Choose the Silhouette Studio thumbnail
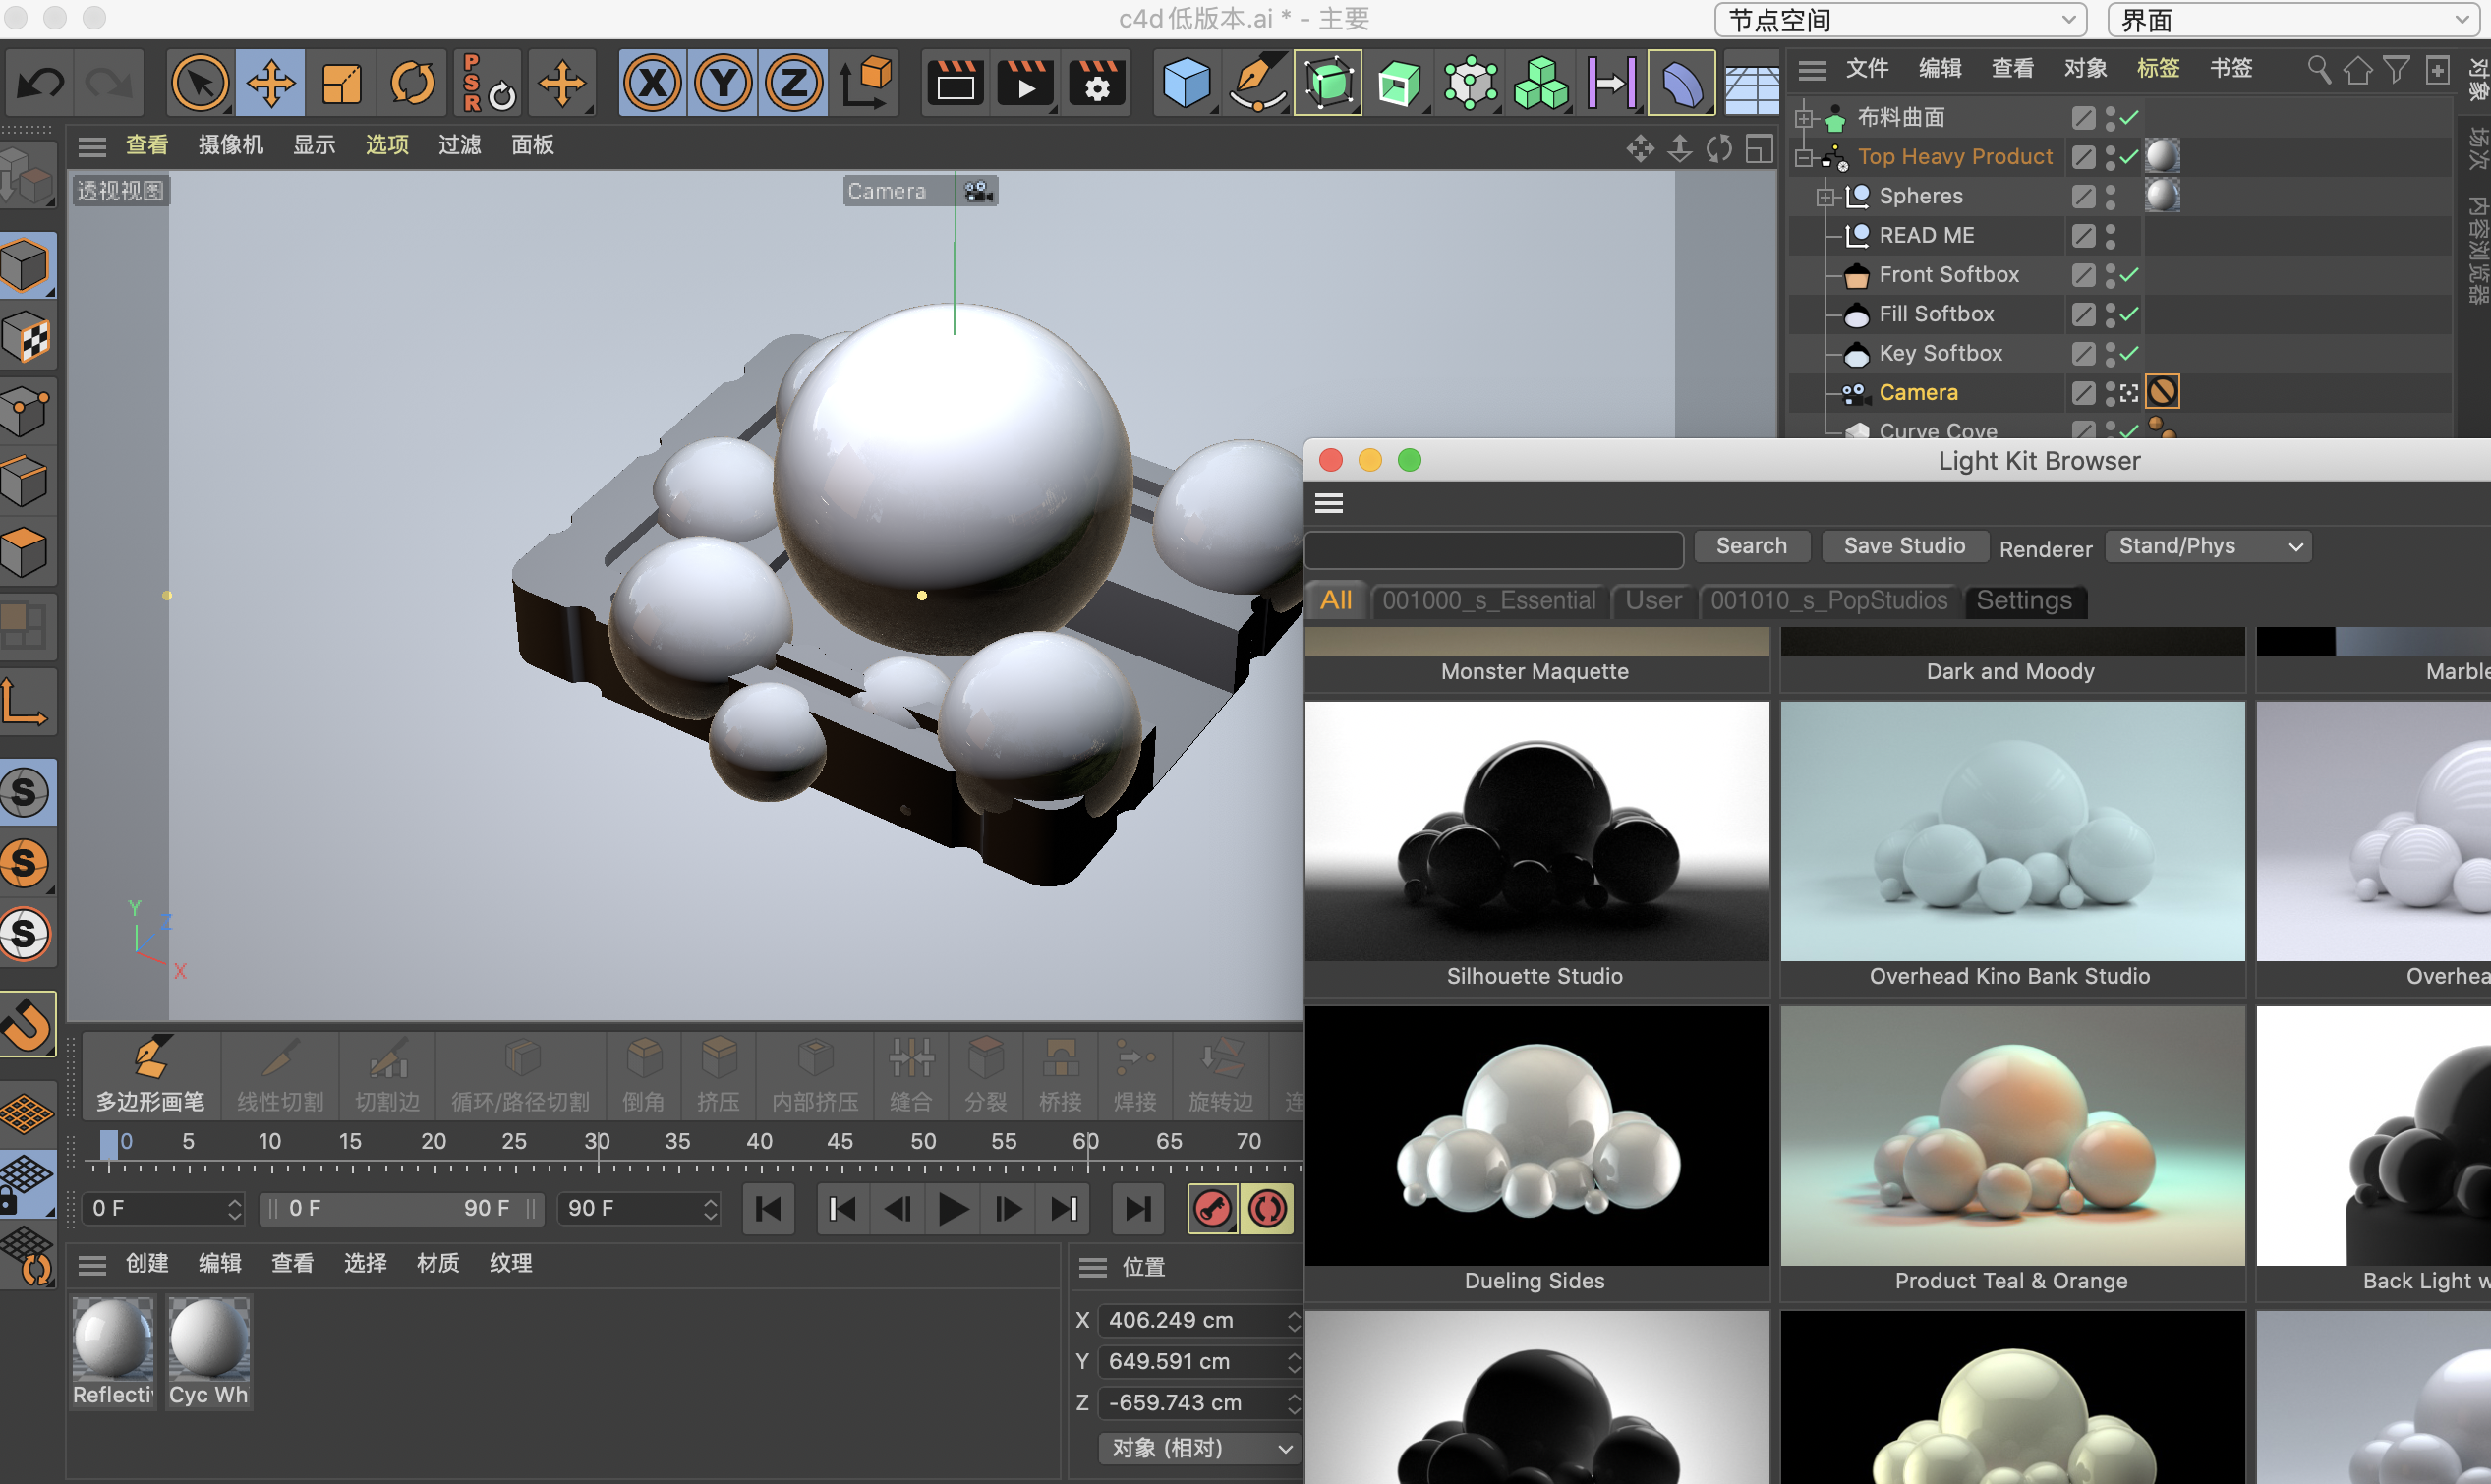Image resolution: width=2491 pixels, height=1484 pixels. [1536, 832]
